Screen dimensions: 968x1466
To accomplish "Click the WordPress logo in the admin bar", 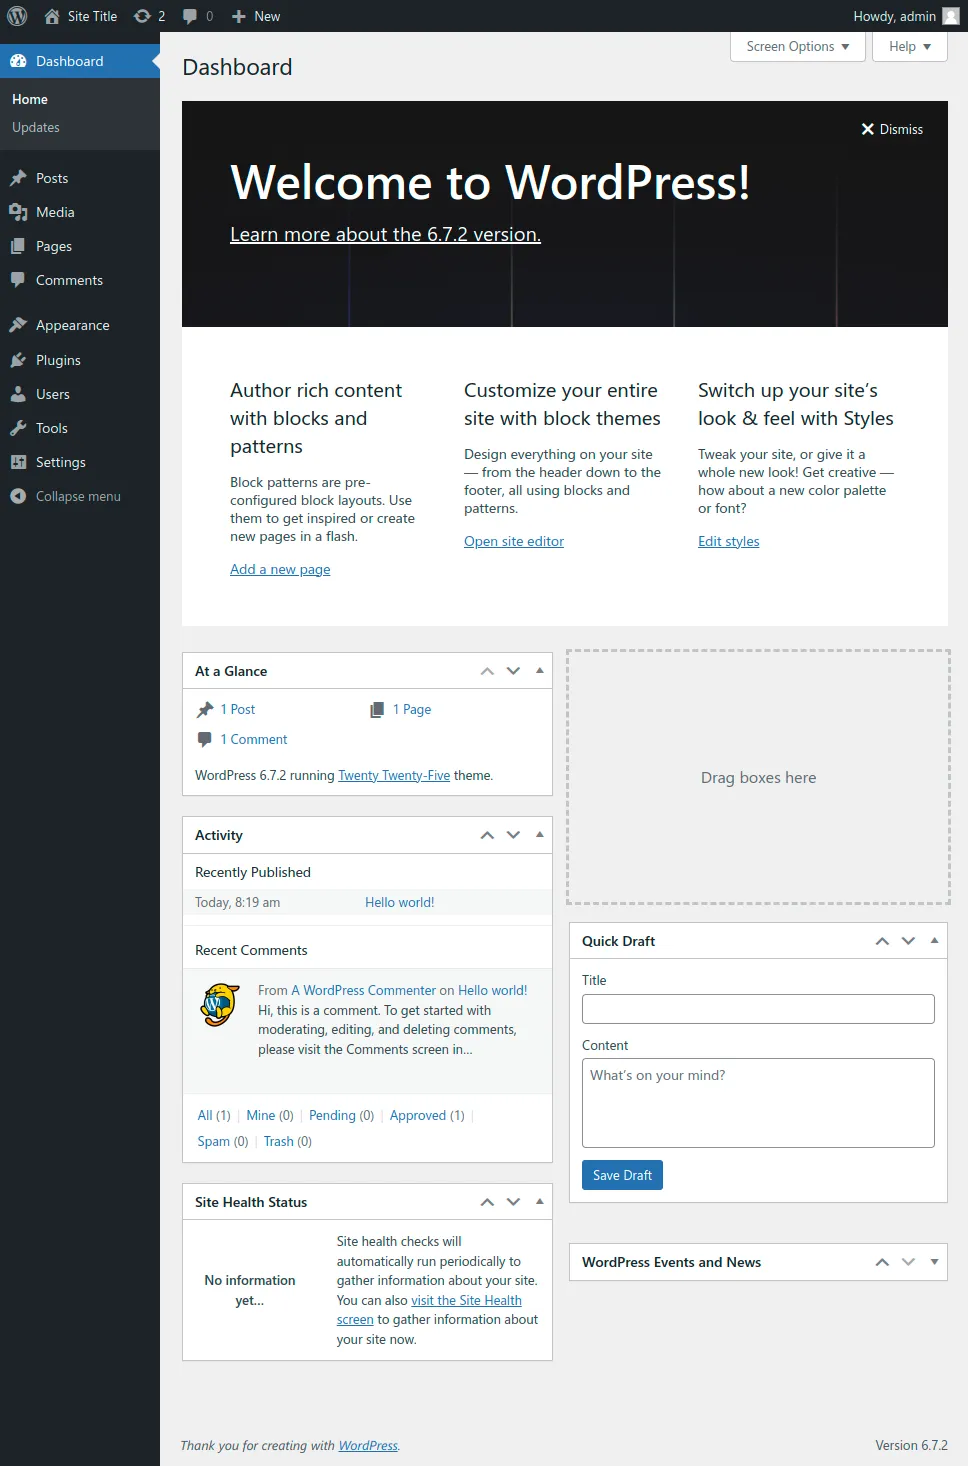I will tap(17, 16).
